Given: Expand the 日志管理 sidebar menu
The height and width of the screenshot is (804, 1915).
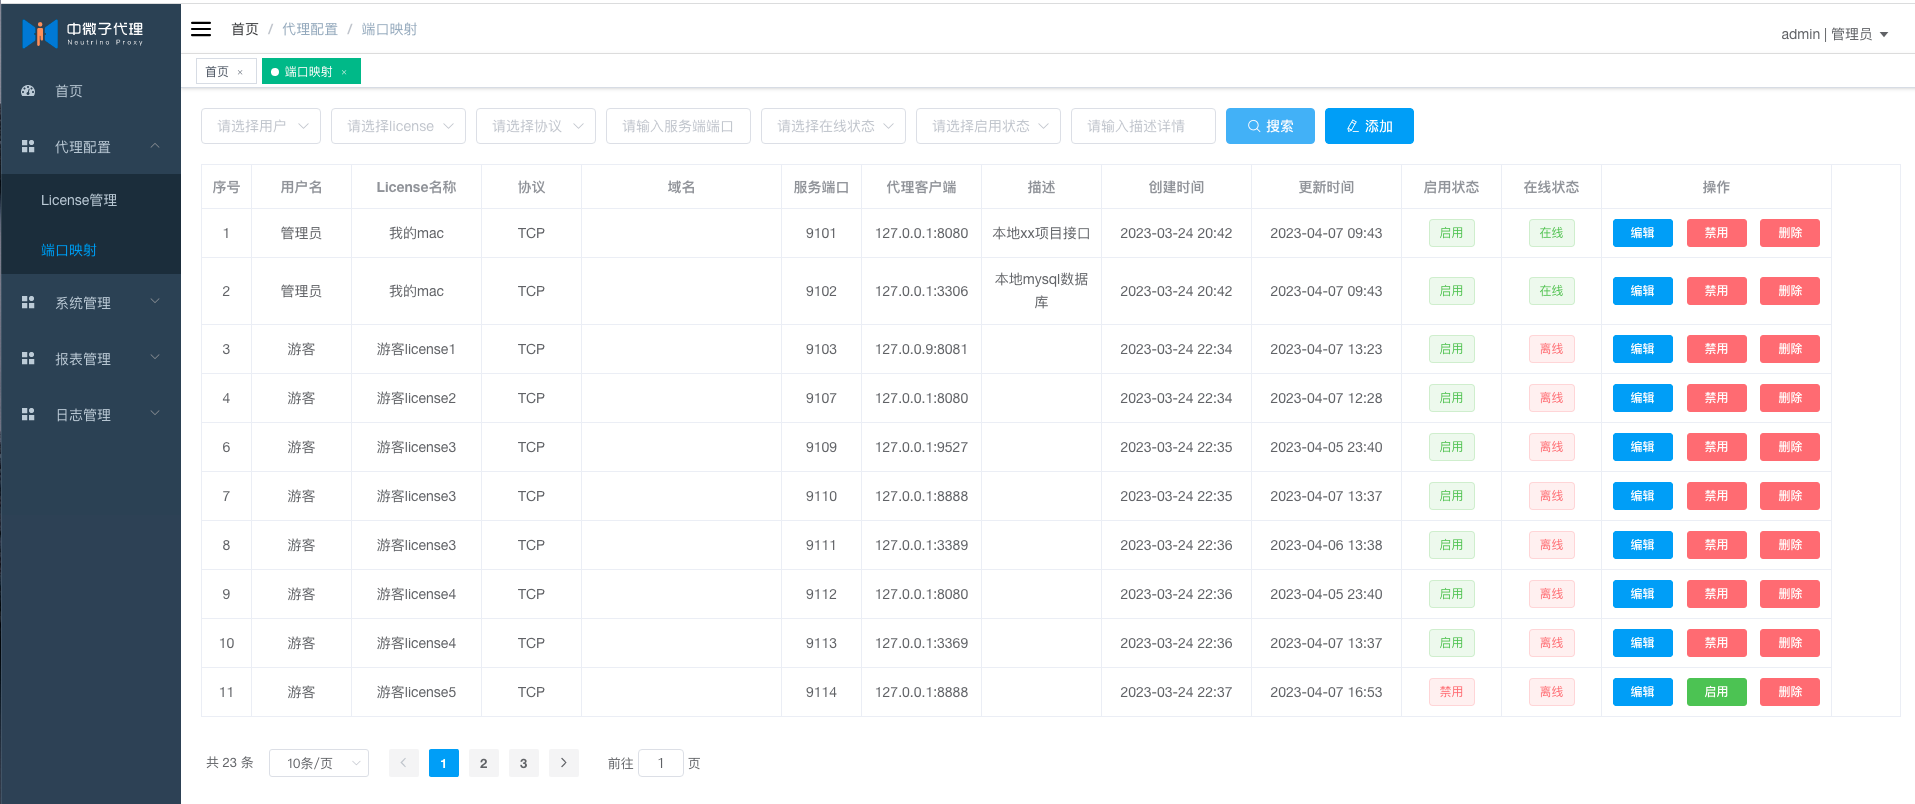Looking at the screenshot, I should pos(91,414).
